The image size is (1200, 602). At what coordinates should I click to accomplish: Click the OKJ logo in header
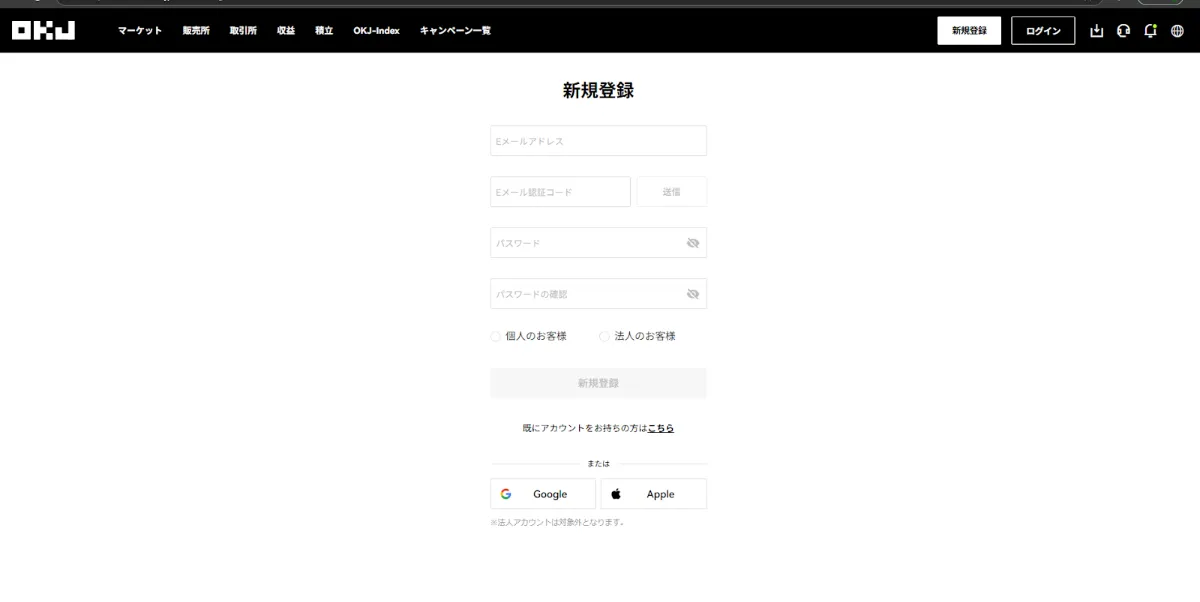click(44, 31)
